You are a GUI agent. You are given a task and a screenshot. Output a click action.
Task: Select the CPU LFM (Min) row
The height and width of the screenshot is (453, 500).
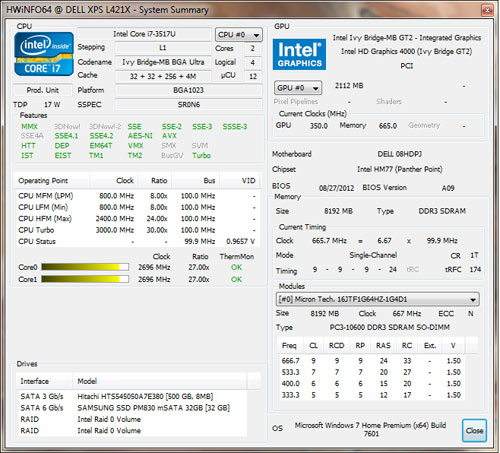137,207
